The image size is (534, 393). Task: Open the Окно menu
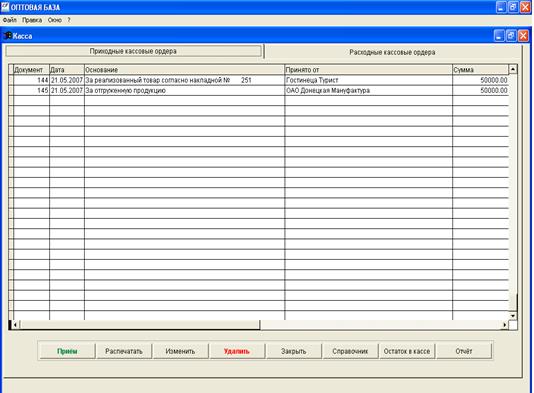54,20
